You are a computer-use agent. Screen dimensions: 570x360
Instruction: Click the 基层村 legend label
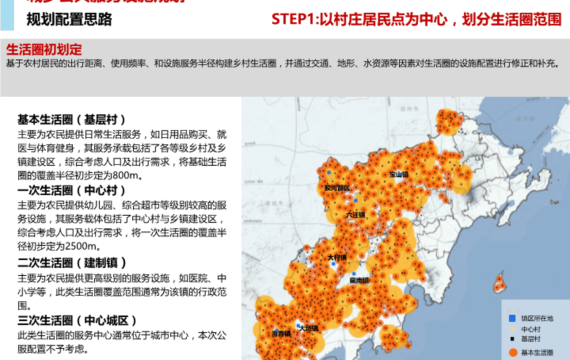coord(530,339)
